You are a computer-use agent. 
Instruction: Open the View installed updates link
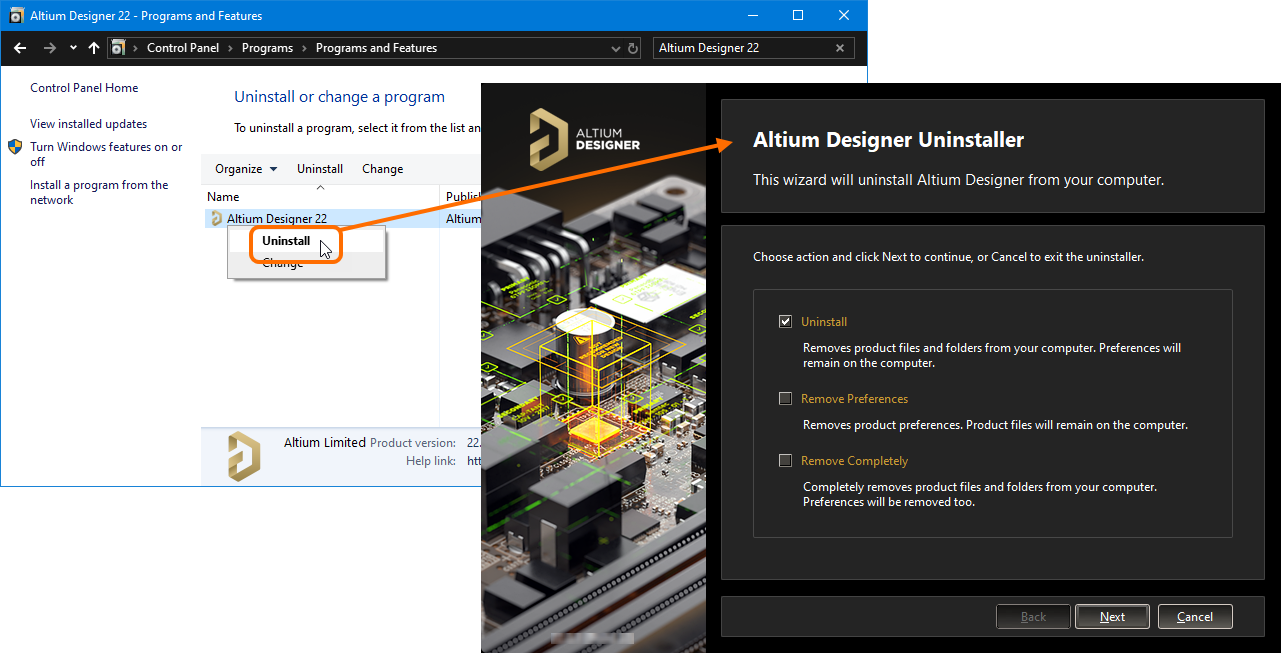tap(88, 124)
